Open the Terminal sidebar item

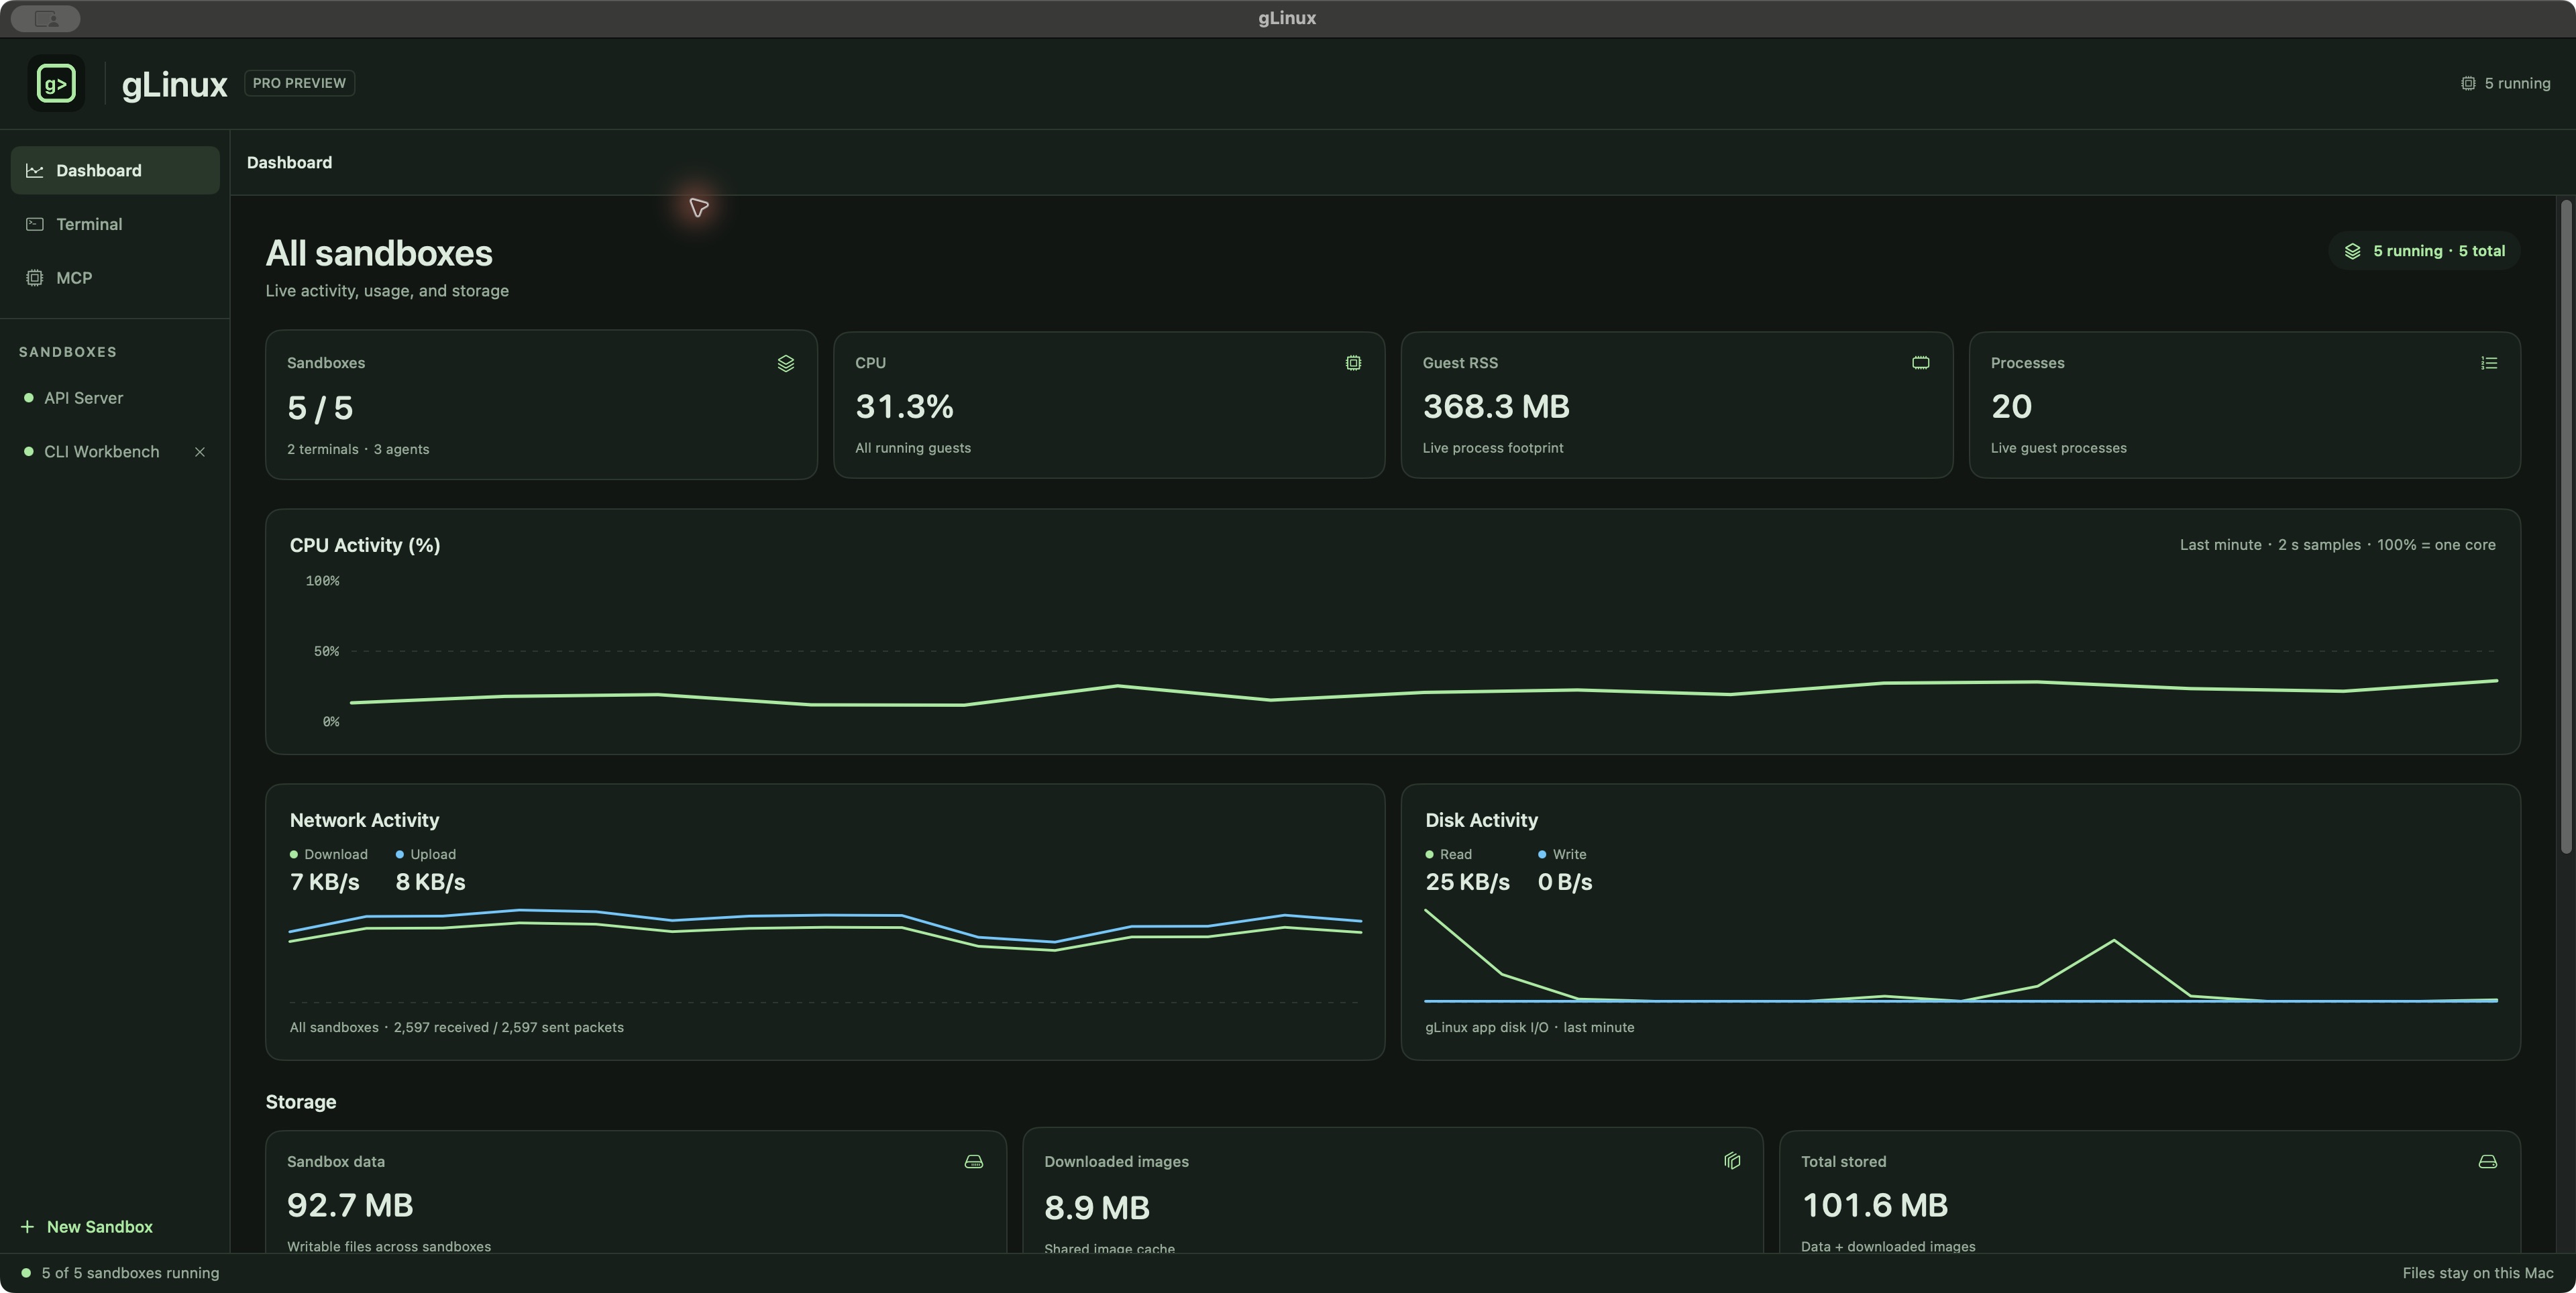tap(115, 224)
